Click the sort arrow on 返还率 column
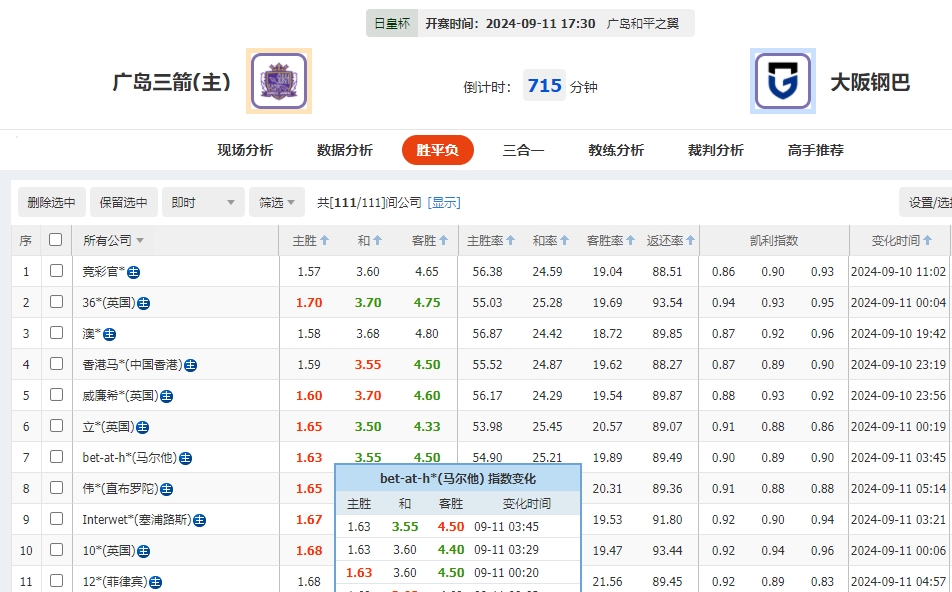Viewport: 952px width, 592px height. [691, 240]
